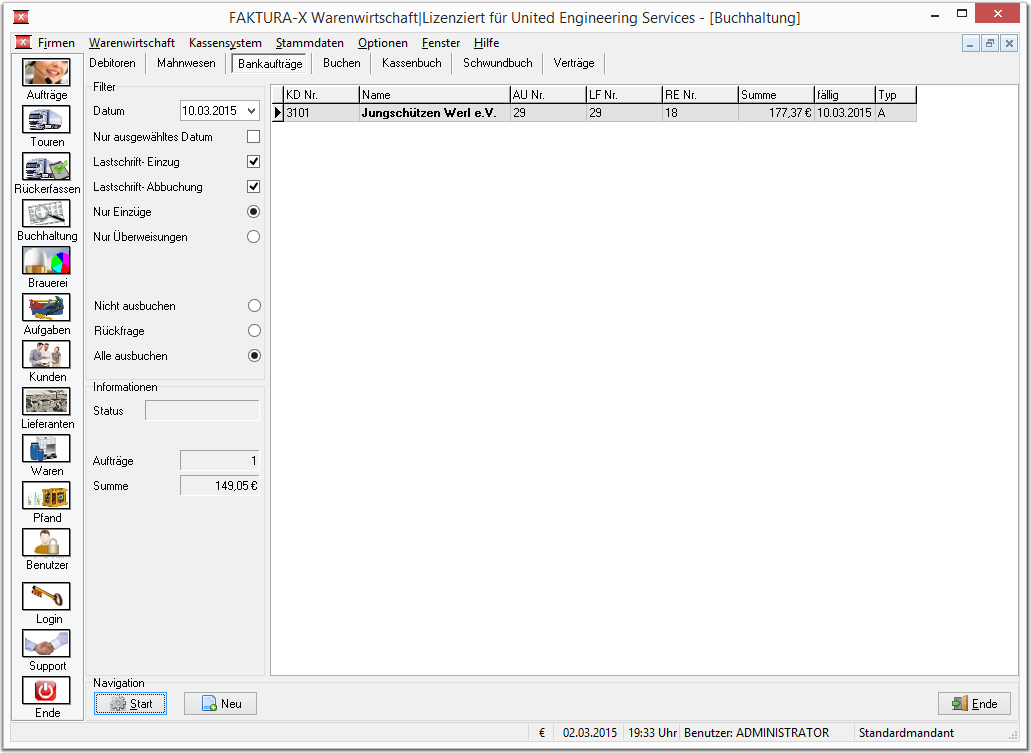Uncheck Lastschrift- Abbuchung checkbox
1031x753 pixels.
coord(253,187)
